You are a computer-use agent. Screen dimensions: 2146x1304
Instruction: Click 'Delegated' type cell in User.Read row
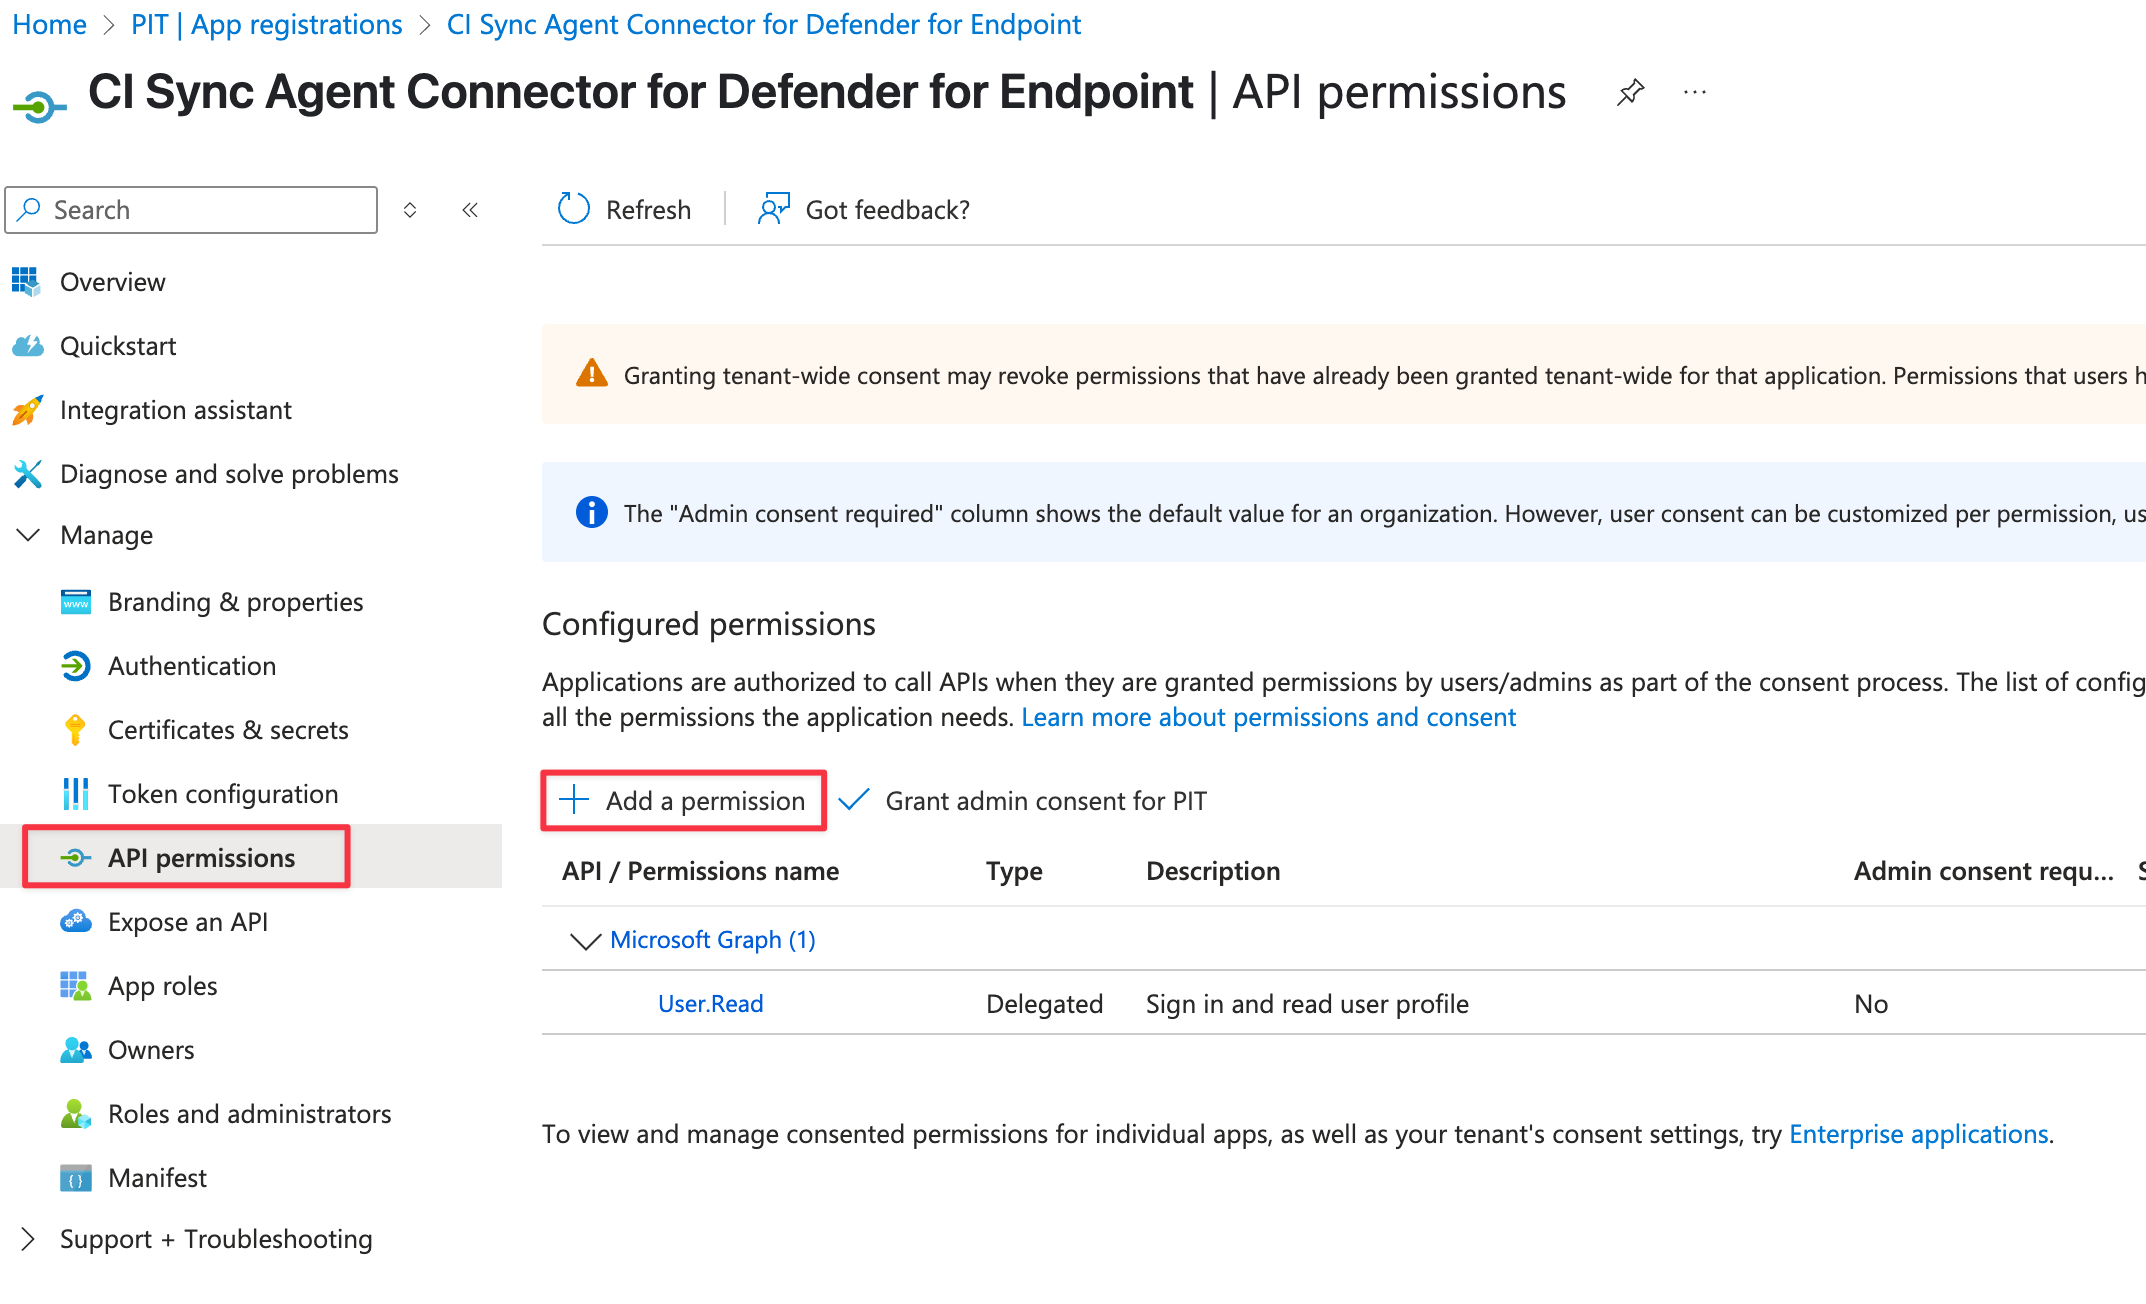pyautogui.click(x=1045, y=1004)
